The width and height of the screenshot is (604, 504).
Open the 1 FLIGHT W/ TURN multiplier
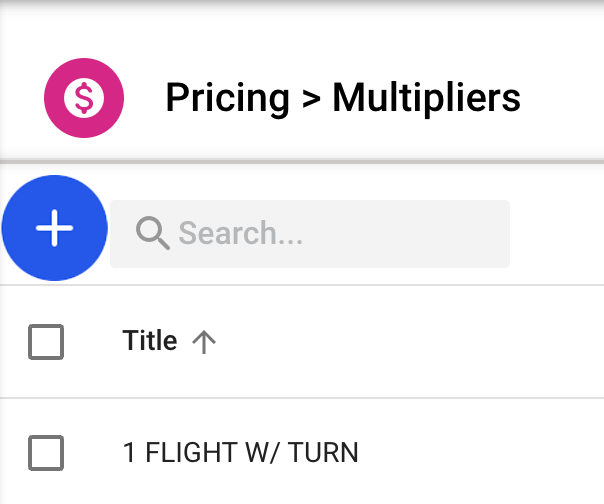240,453
